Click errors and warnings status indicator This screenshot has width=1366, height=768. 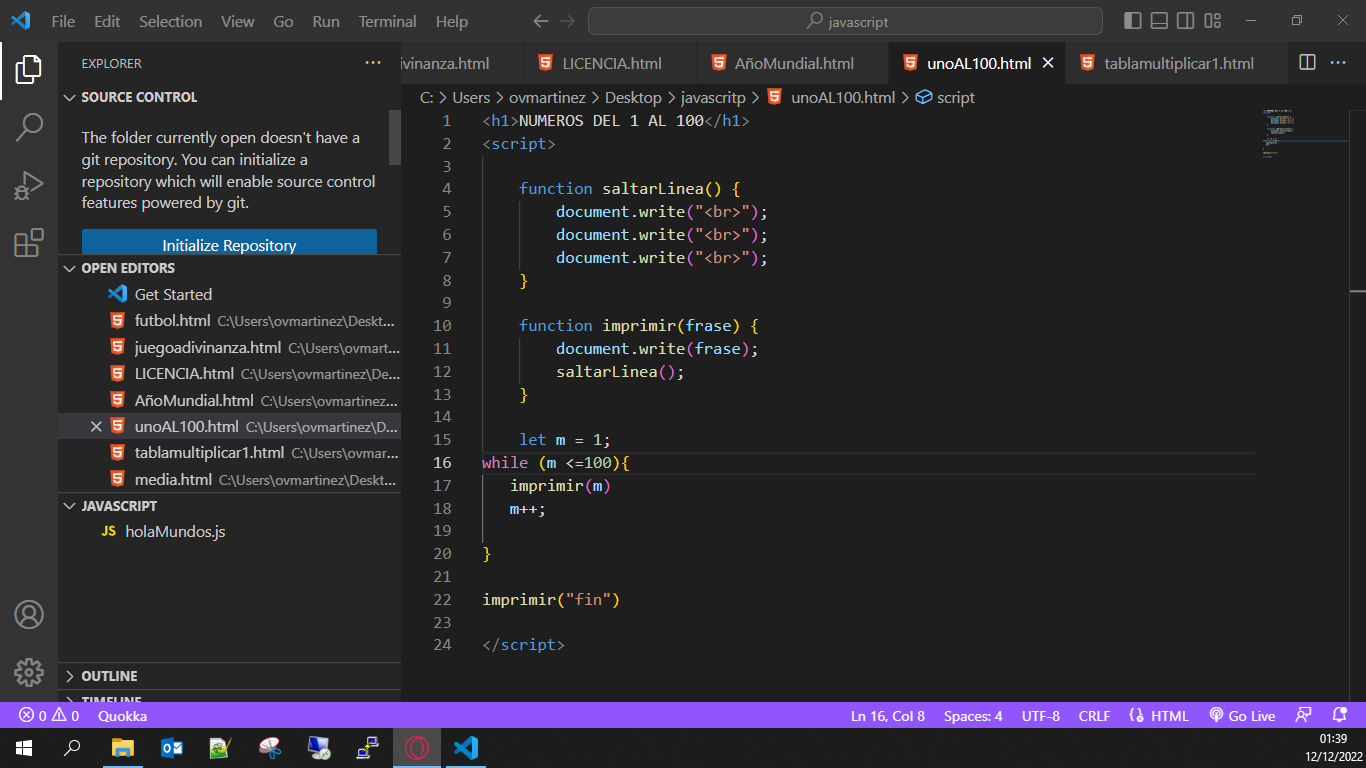(x=49, y=716)
